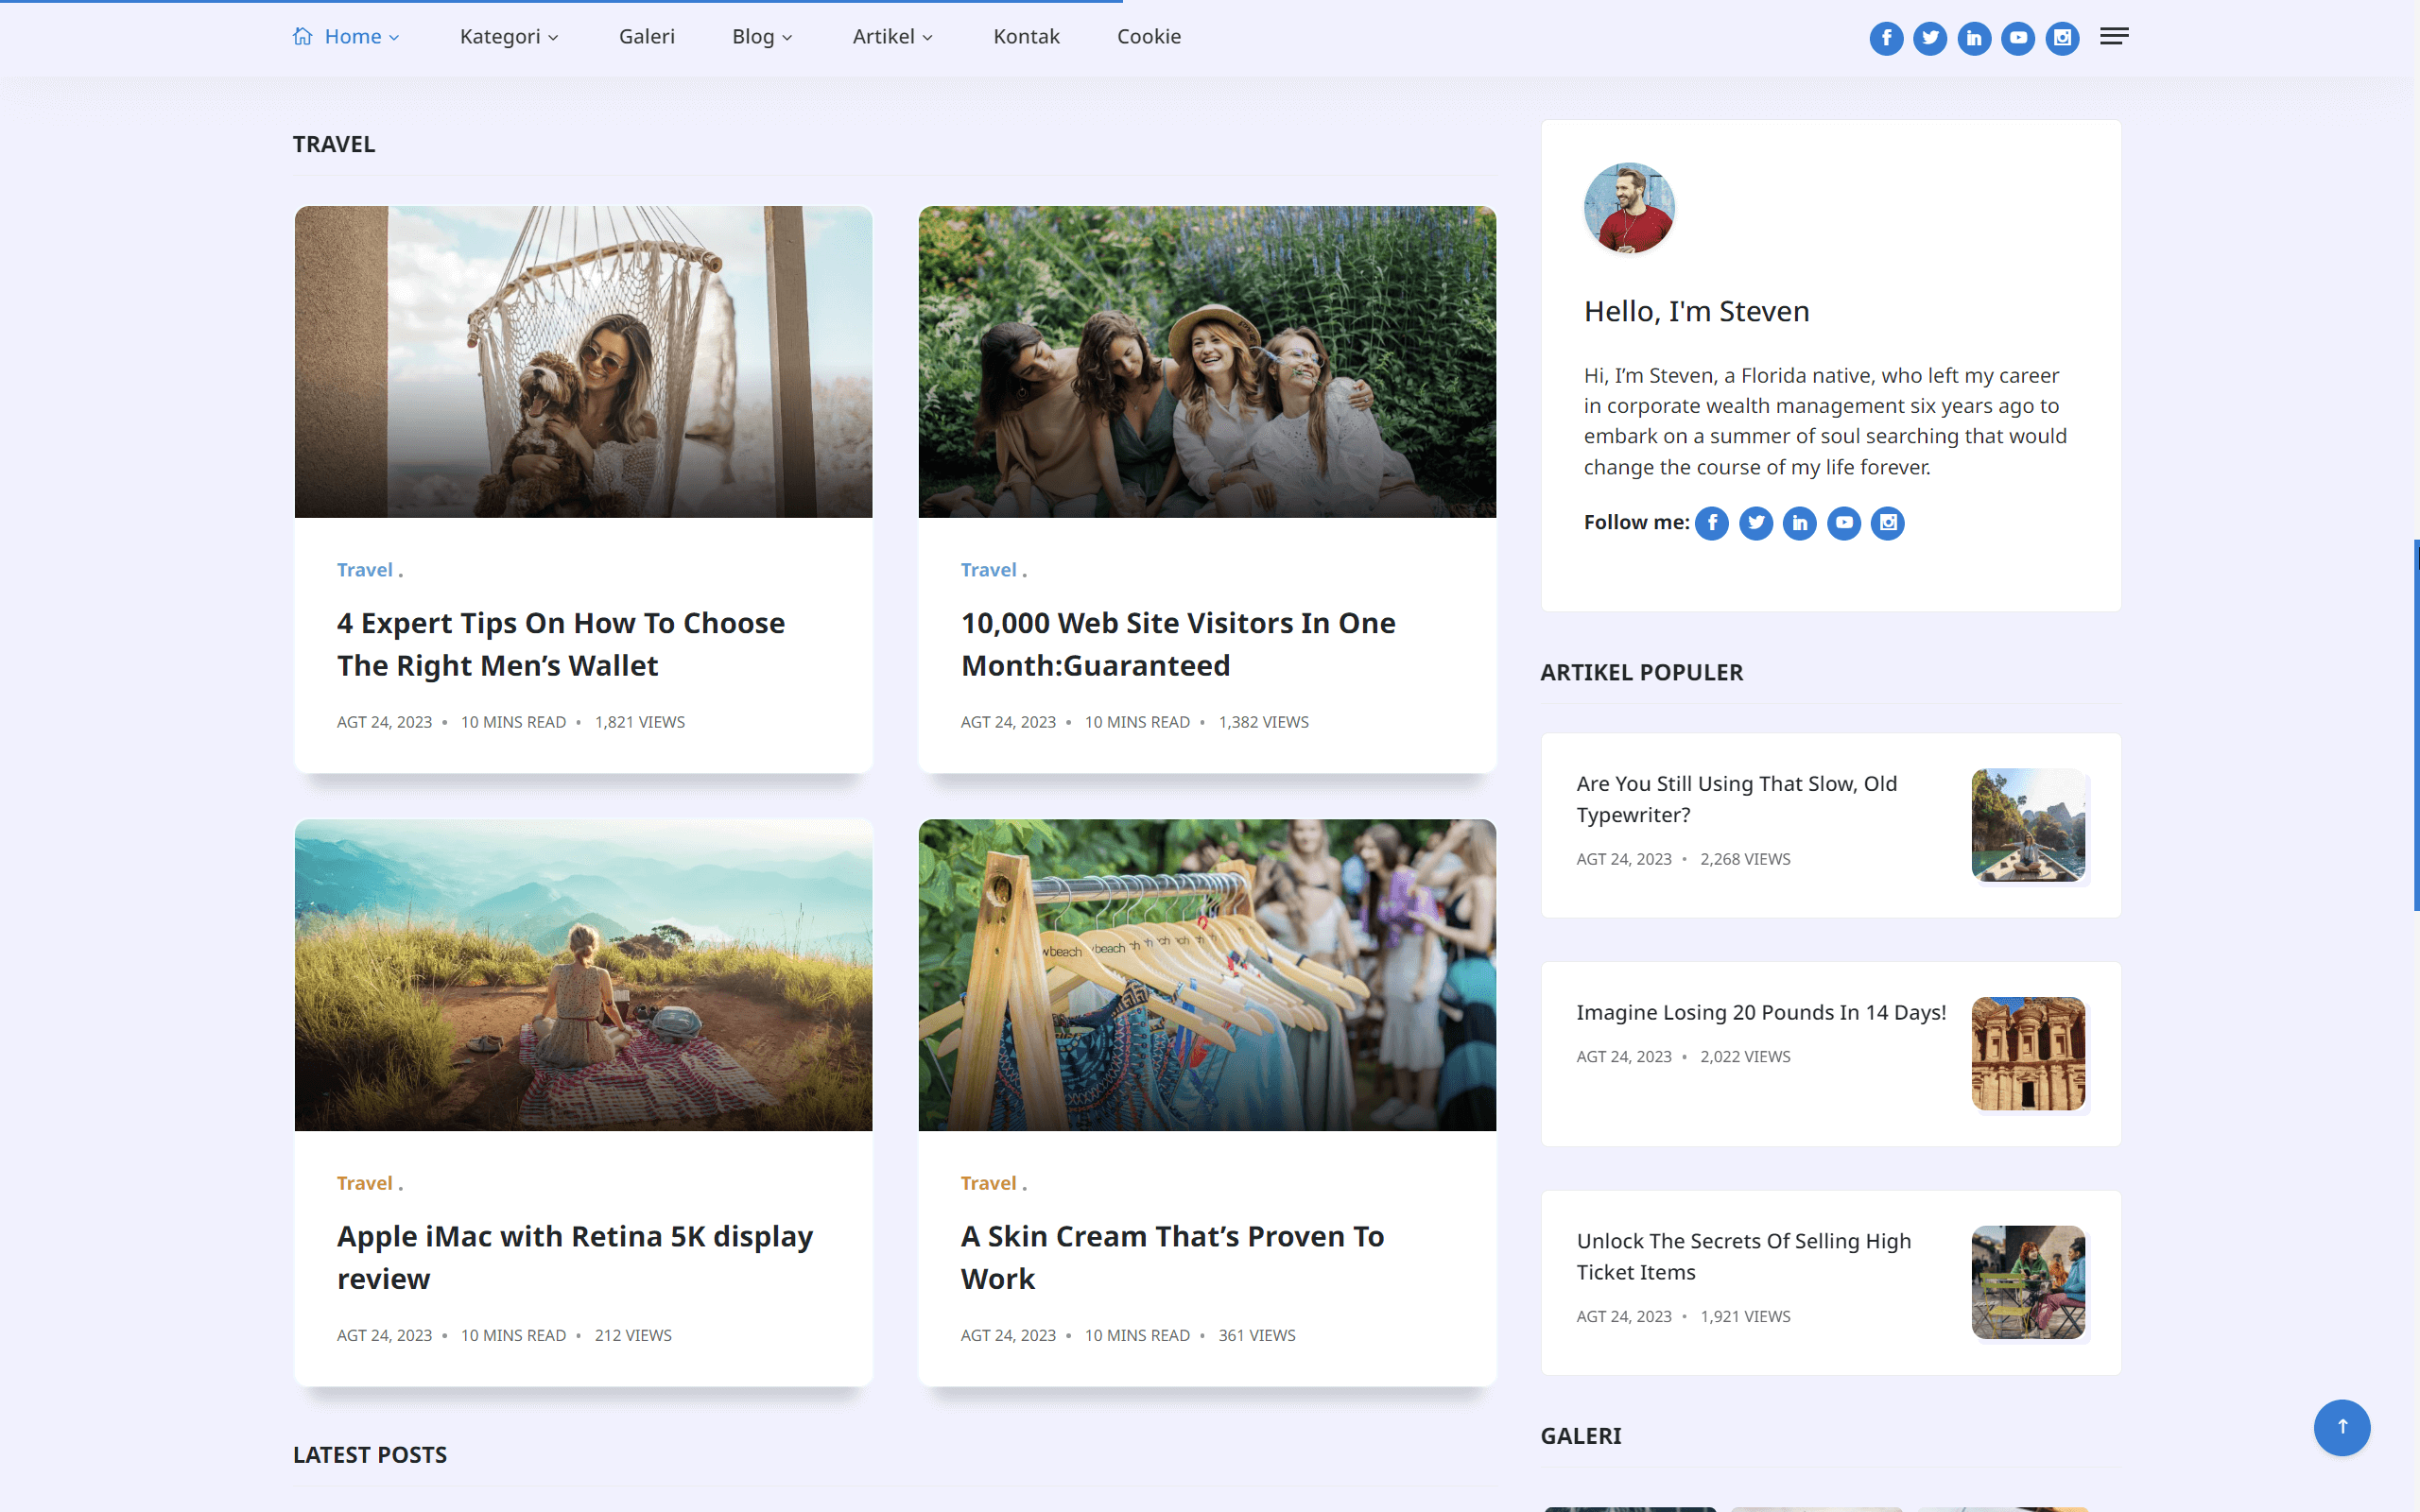Viewport: 2420px width, 1512px height.
Task: Open the hamburger menu icon
Action: coord(2114,37)
